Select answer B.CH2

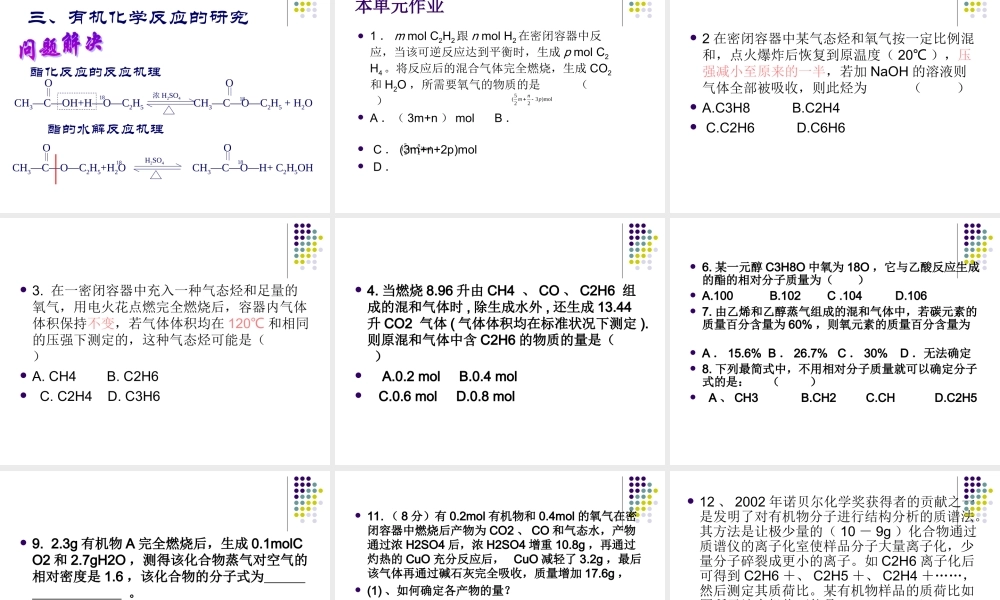pyautogui.click(x=818, y=398)
